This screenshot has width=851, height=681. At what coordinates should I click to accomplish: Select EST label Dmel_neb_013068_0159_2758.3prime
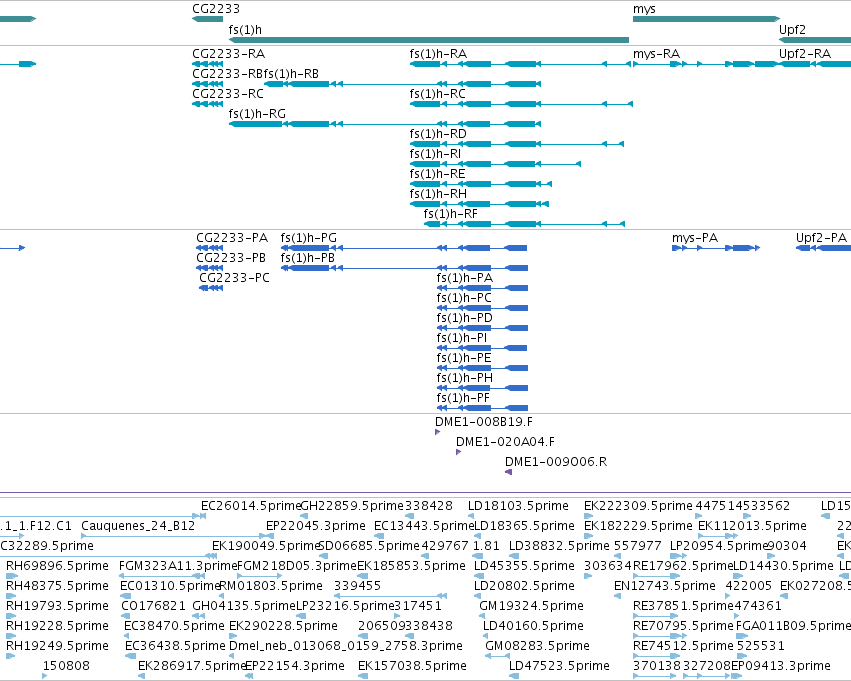pos(346,646)
